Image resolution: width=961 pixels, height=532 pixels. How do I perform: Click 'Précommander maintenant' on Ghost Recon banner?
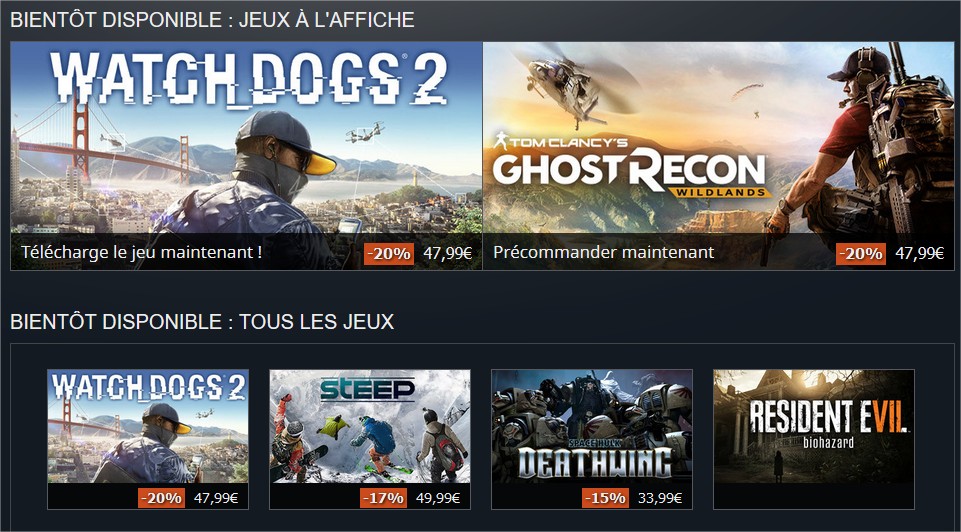pos(604,252)
